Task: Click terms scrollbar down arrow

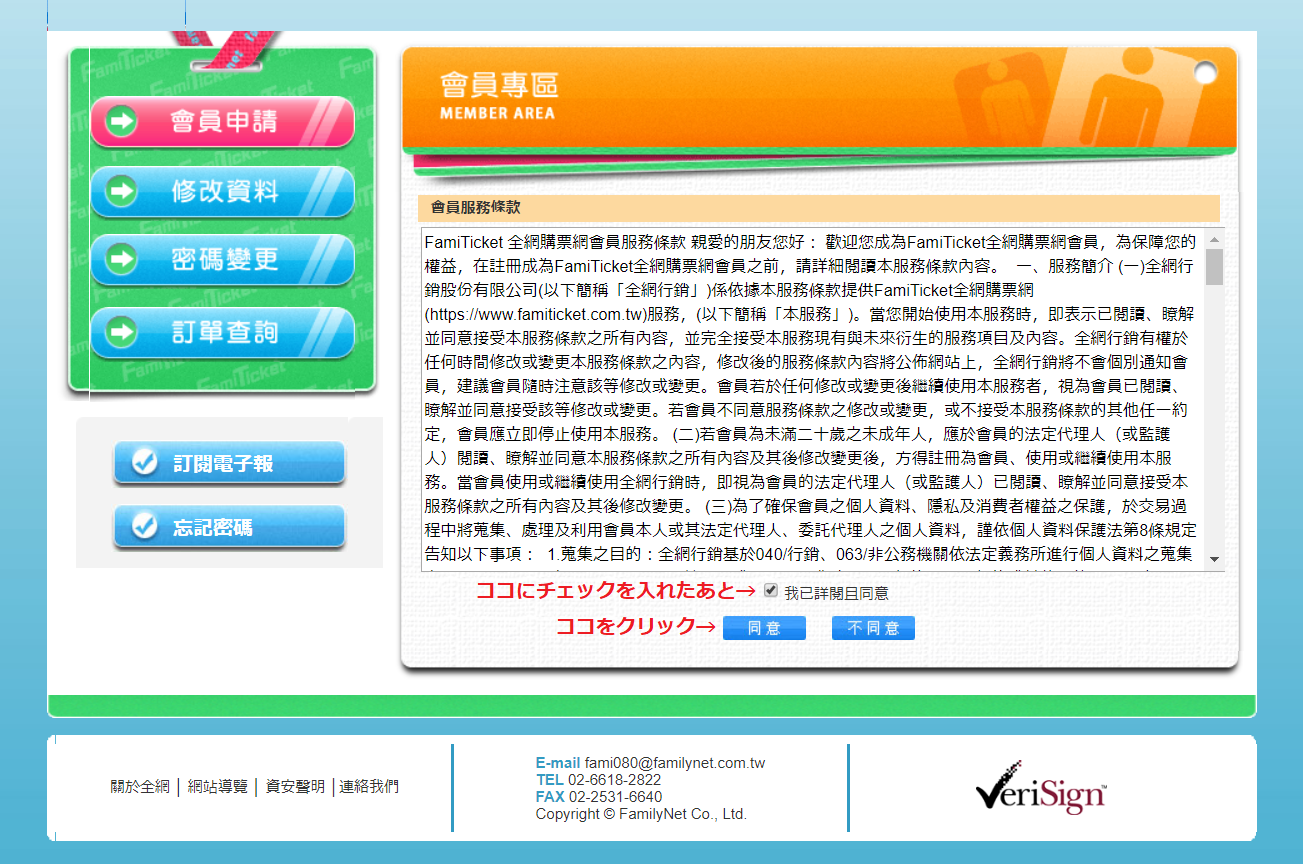Action: [x=1214, y=559]
